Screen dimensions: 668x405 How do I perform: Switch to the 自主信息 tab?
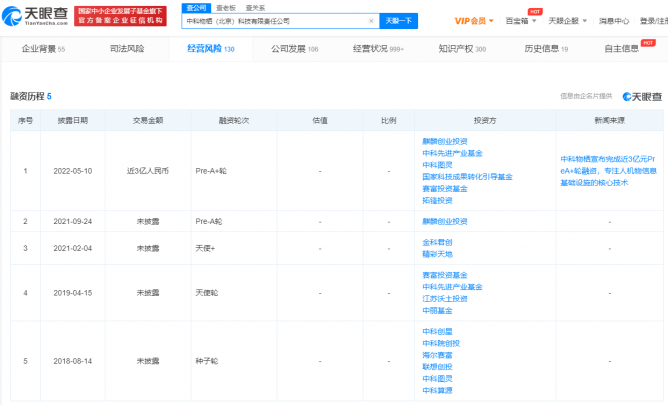pos(622,49)
